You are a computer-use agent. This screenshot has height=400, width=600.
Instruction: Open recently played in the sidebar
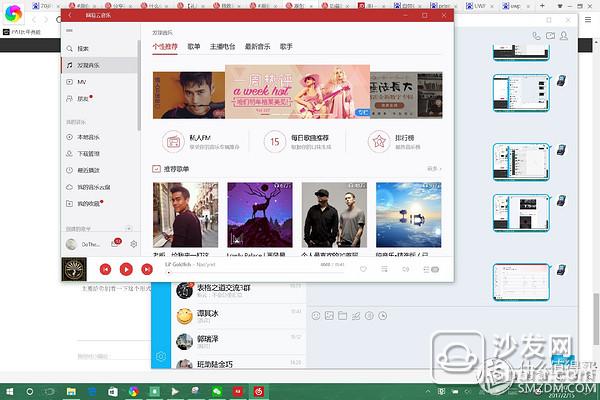99,170
